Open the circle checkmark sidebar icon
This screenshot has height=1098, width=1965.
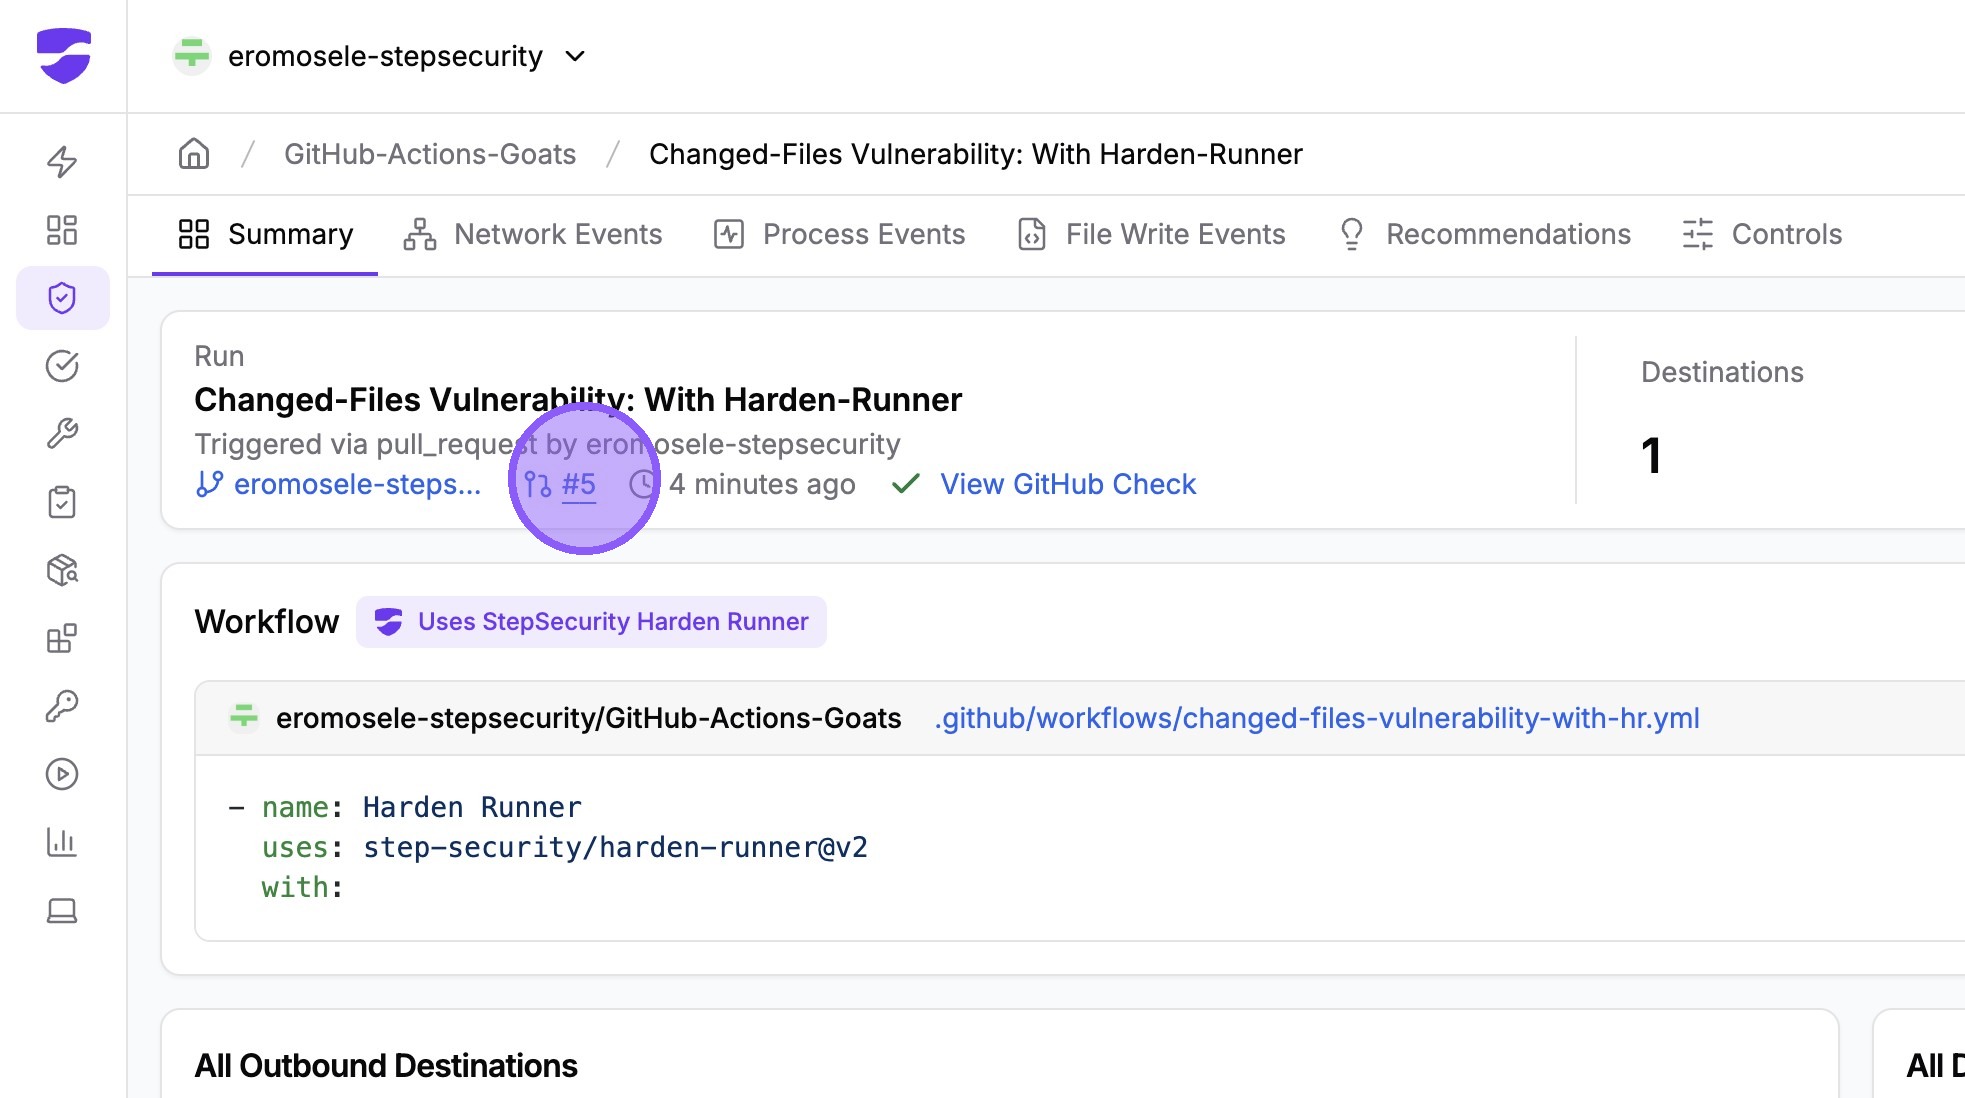tap(62, 366)
